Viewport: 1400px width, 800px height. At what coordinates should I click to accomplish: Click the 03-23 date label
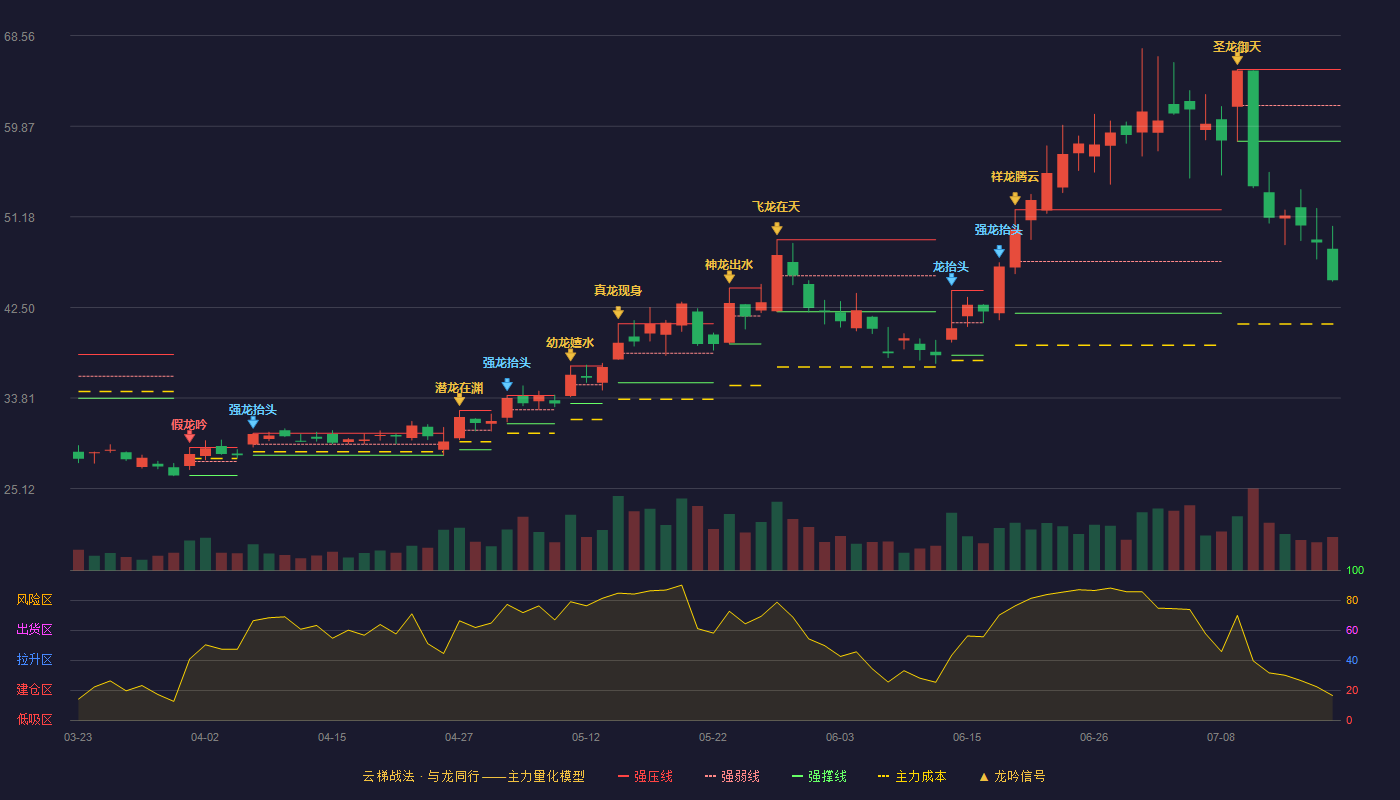[x=78, y=737]
